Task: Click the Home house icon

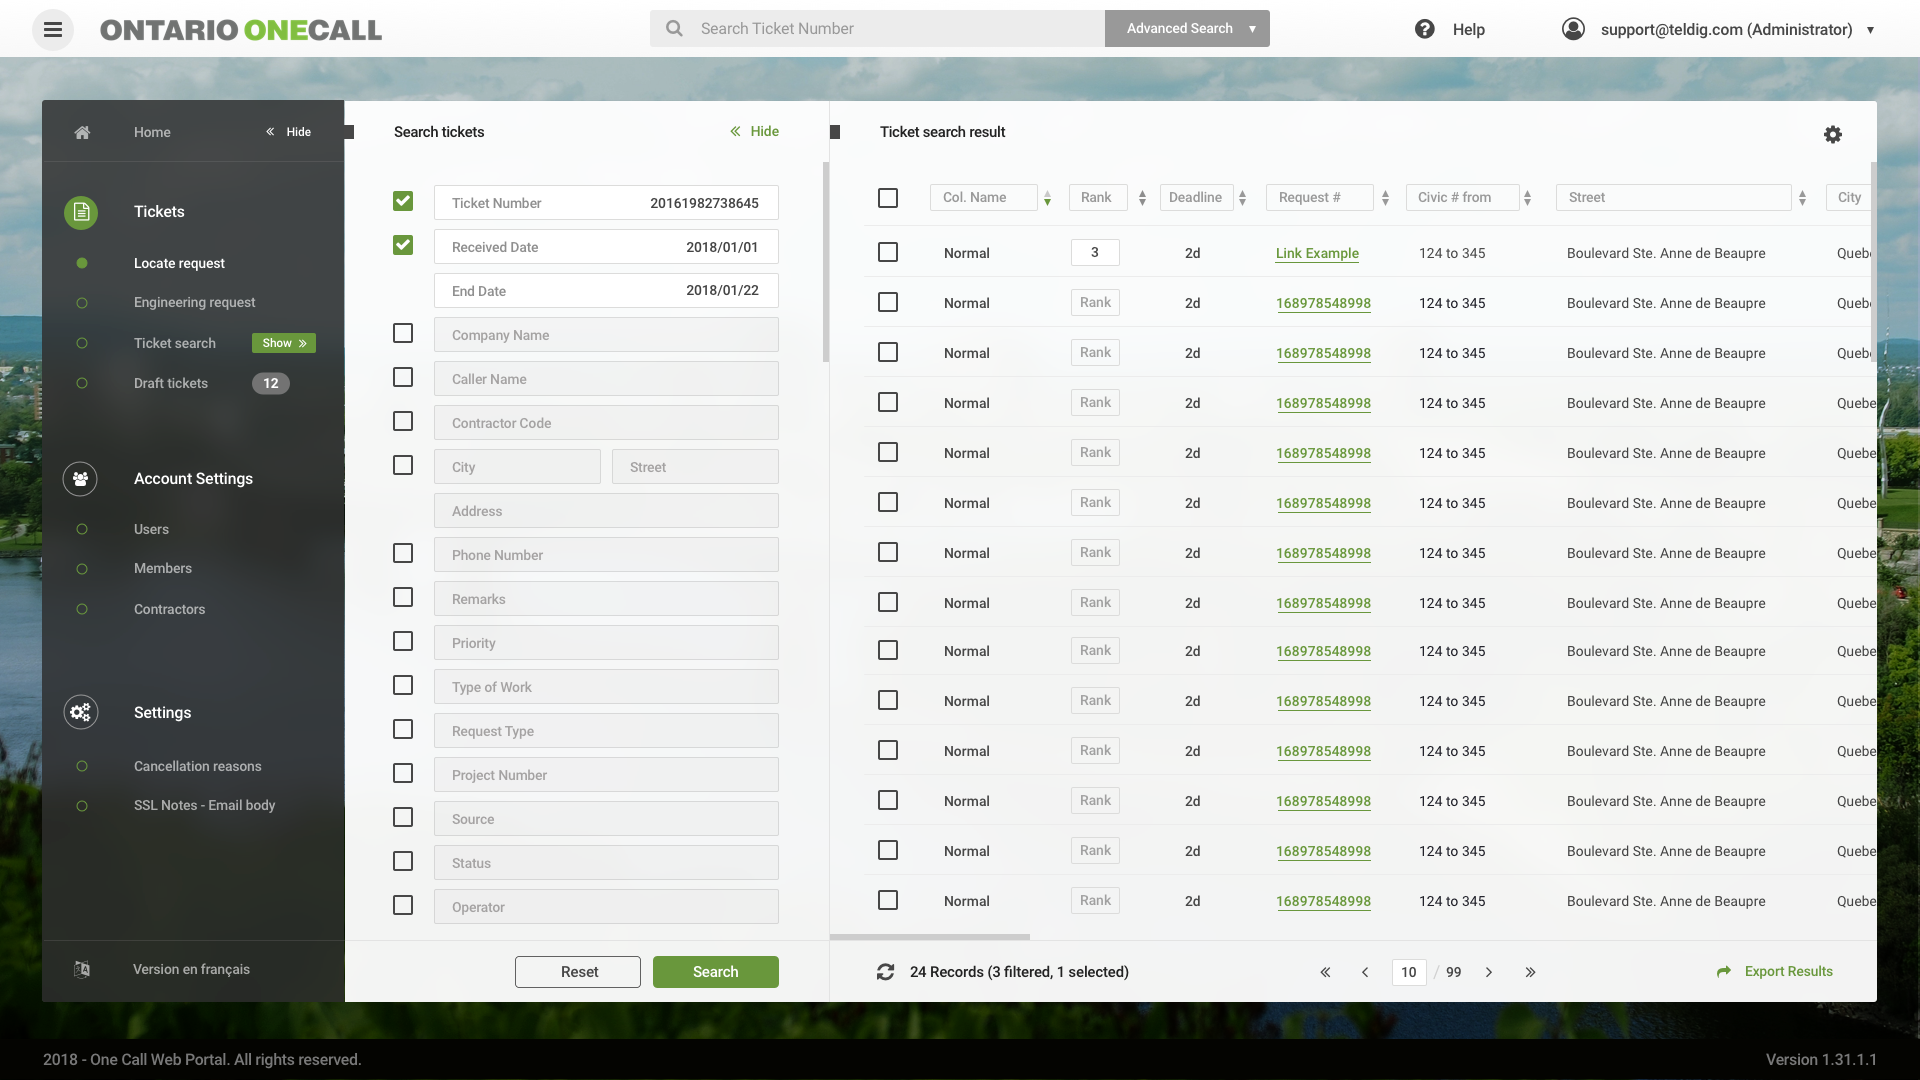Action: (x=82, y=132)
